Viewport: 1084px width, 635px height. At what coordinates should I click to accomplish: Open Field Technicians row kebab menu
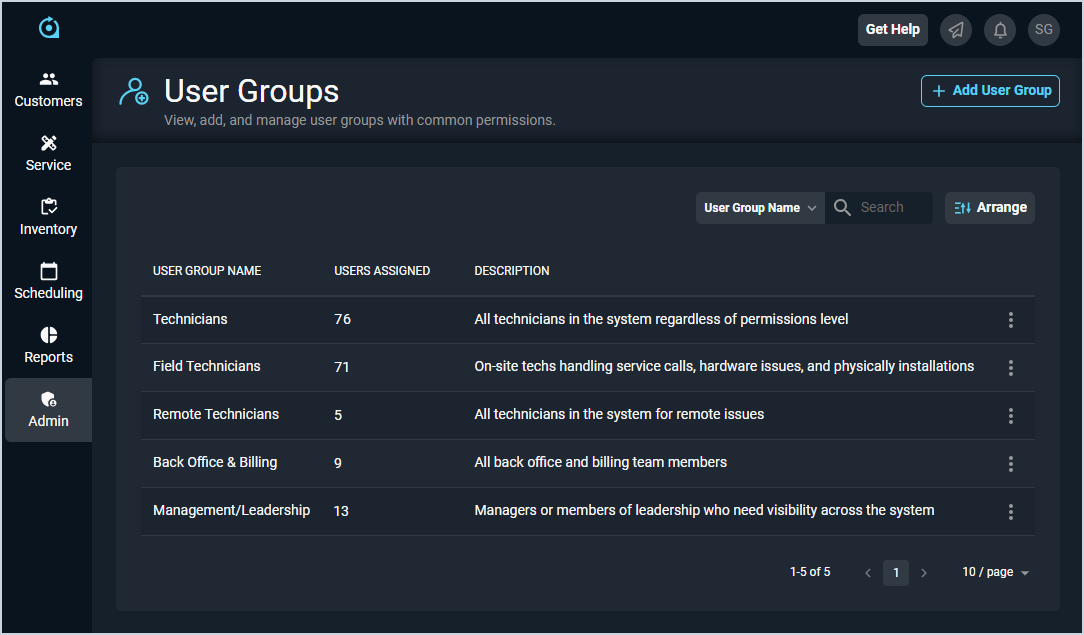click(x=1010, y=368)
